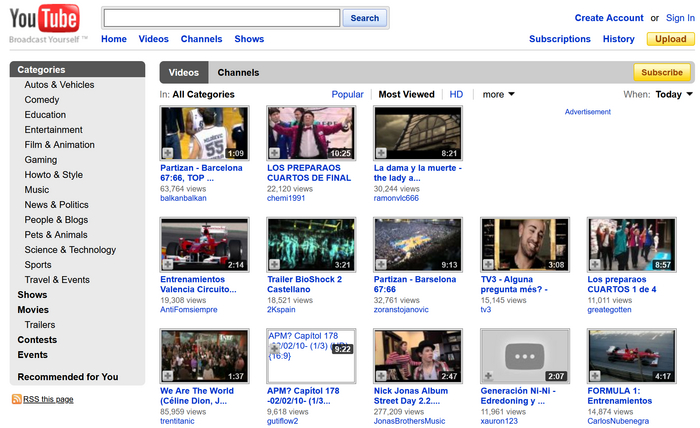Add Generación Ni-Ni video to queue
Screen dimensions: 700x428
pyautogui.click(x=488, y=376)
